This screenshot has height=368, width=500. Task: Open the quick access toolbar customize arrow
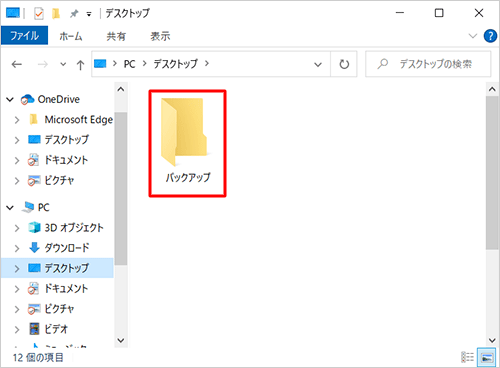(x=89, y=14)
